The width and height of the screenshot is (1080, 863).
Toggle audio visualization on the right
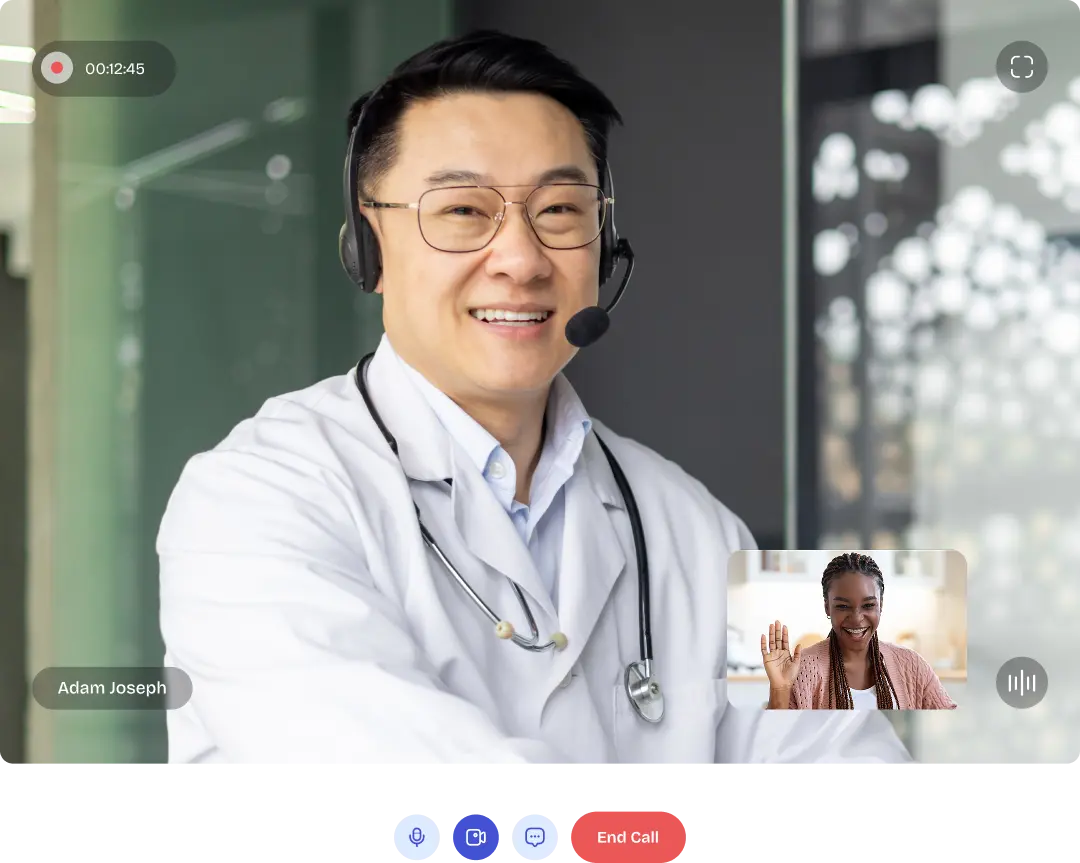tap(1022, 683)
